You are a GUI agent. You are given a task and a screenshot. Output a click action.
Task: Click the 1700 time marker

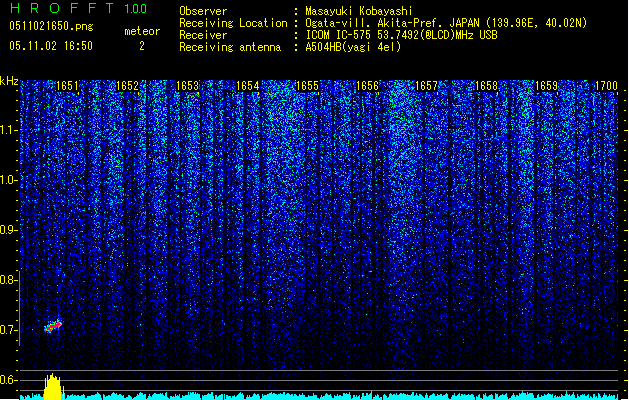(606, 86)
